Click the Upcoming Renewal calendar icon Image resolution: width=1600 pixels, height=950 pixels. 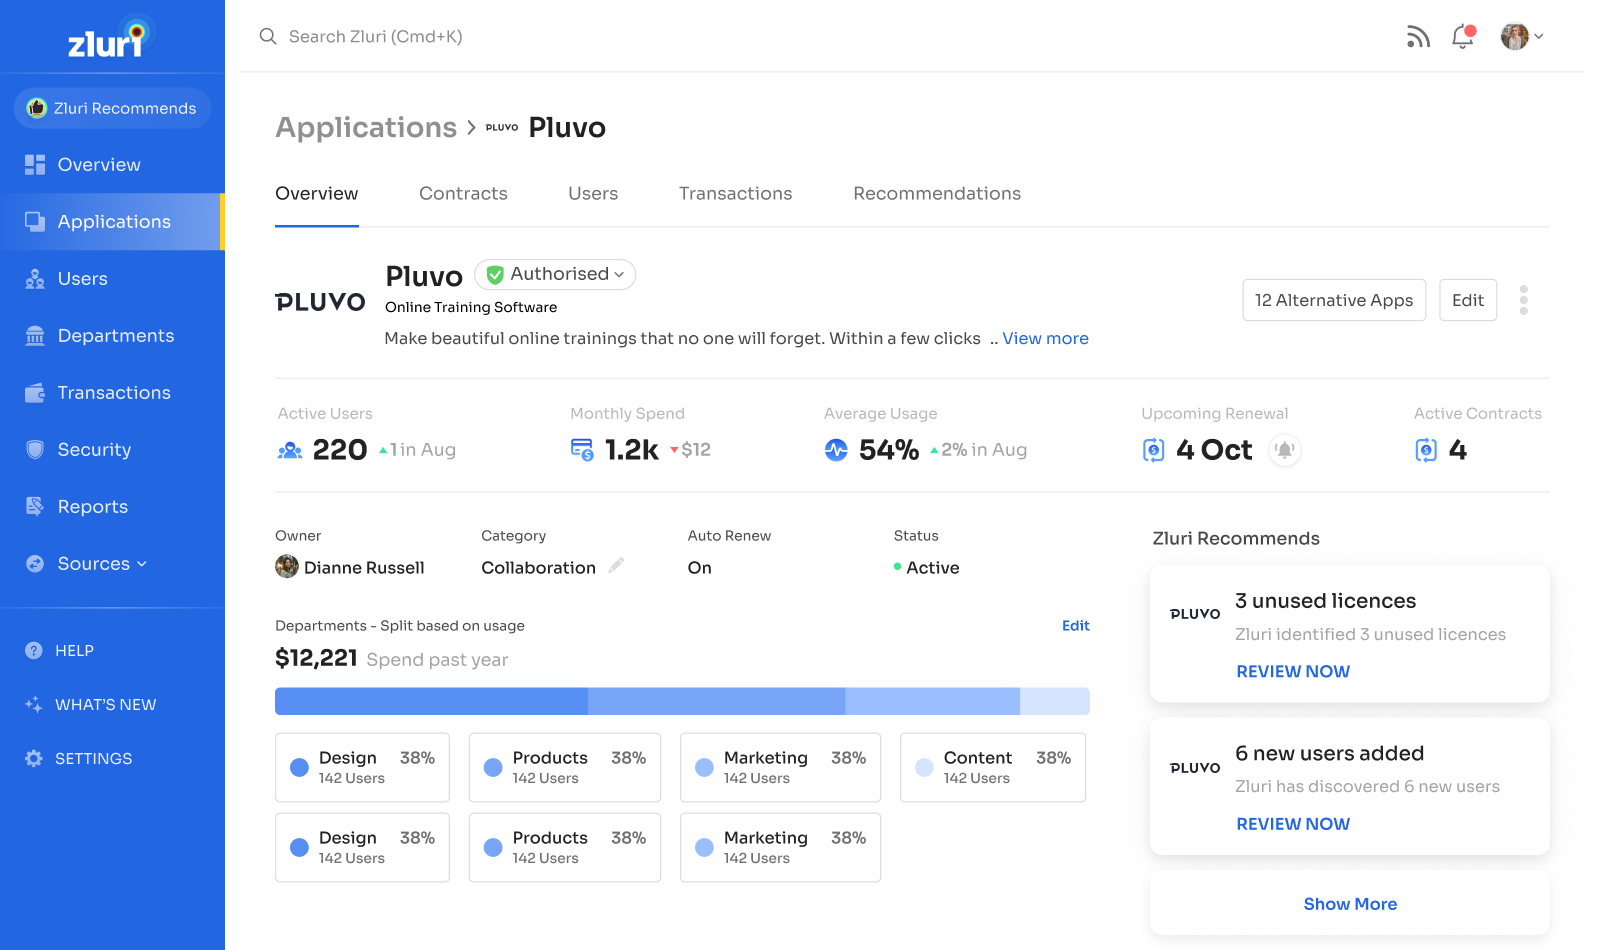pyautogui.click(x=1154, y=450)
